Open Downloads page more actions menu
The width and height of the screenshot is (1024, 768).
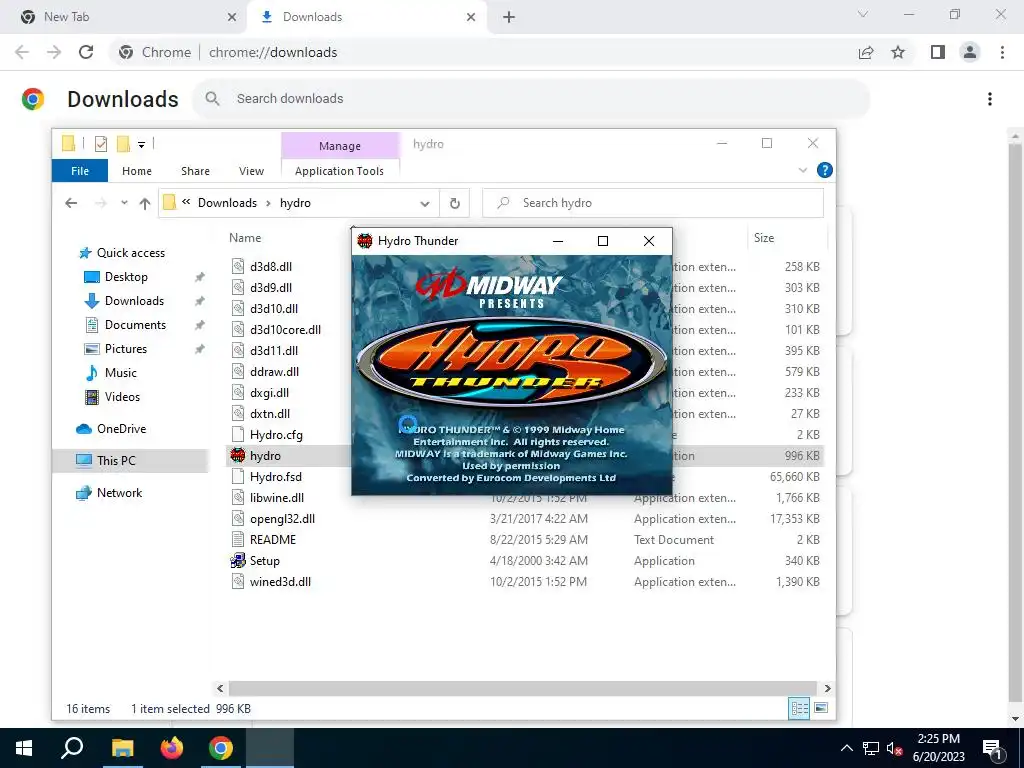(990, 99)
